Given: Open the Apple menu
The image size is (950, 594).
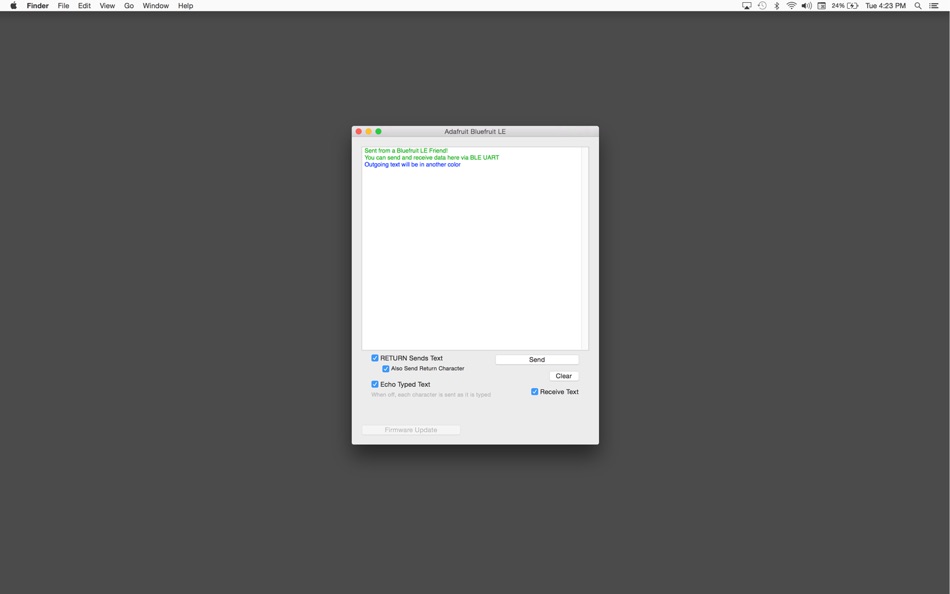Looking at the screenshot, I should click(x=13, y=5).
